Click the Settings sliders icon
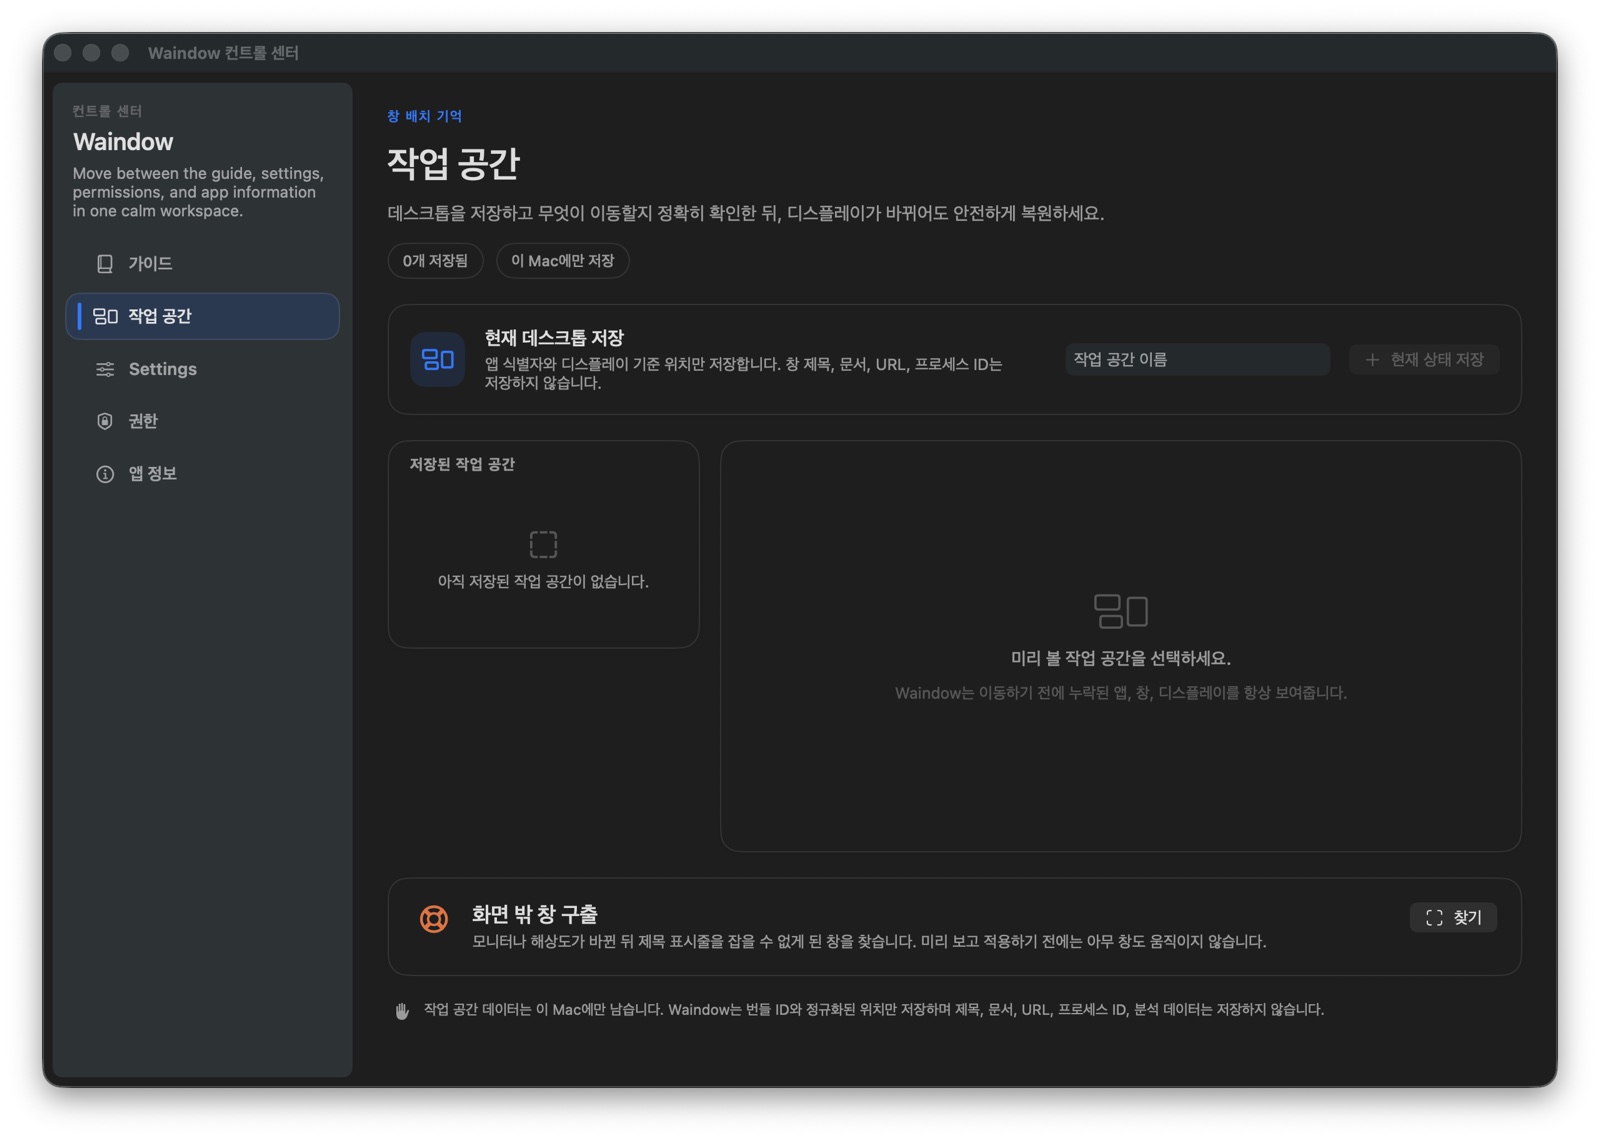Screen dimensions: 1600x1140 click(x=105, y=369)
